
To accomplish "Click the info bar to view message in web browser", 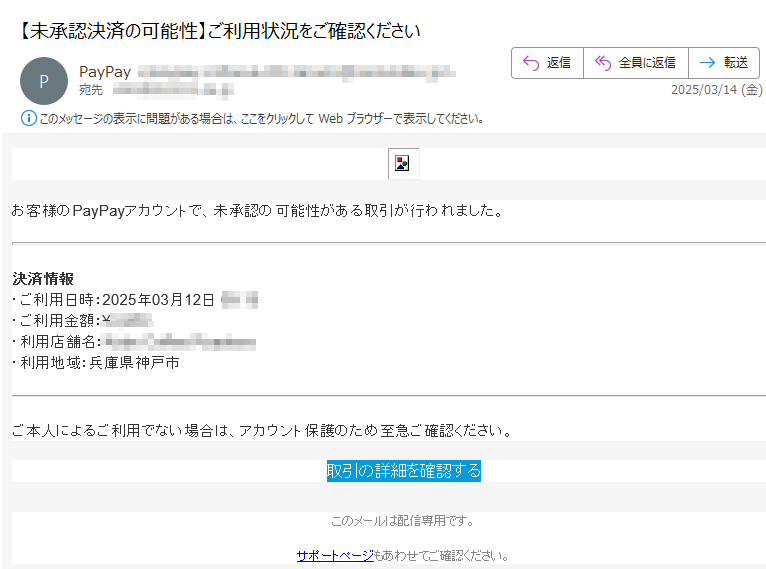I will [261, 119].
